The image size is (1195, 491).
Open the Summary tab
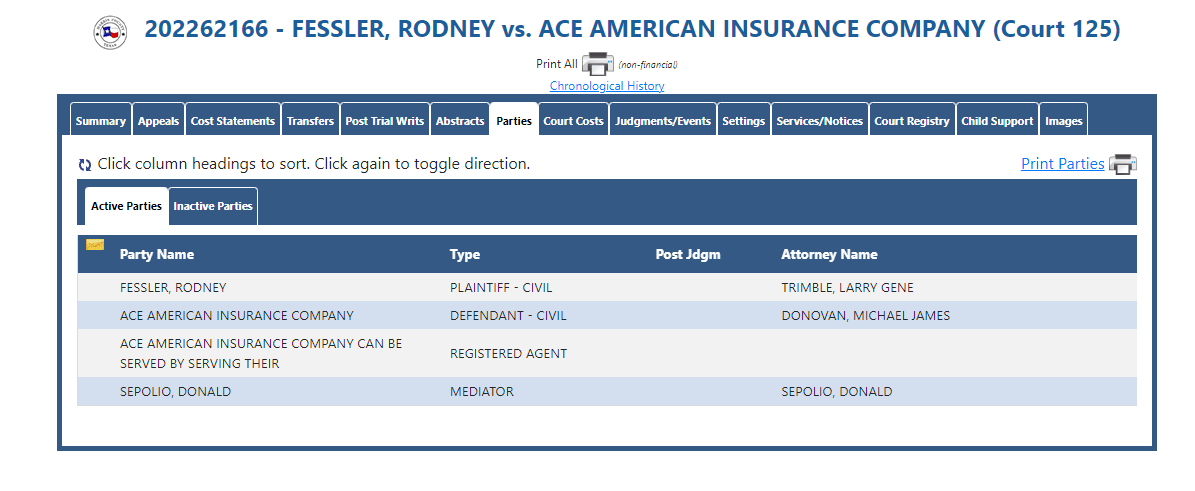pyautogui.click(x=101, y=121)
